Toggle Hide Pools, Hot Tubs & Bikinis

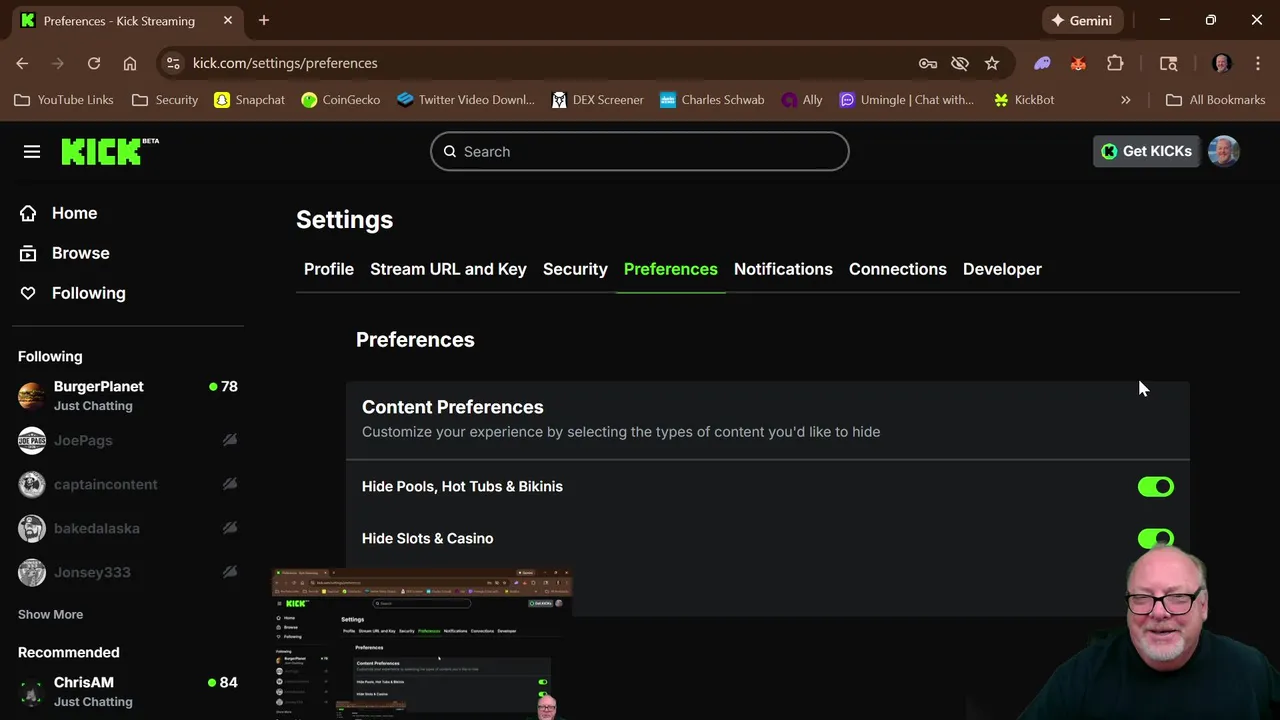(x=1156, y=487)
